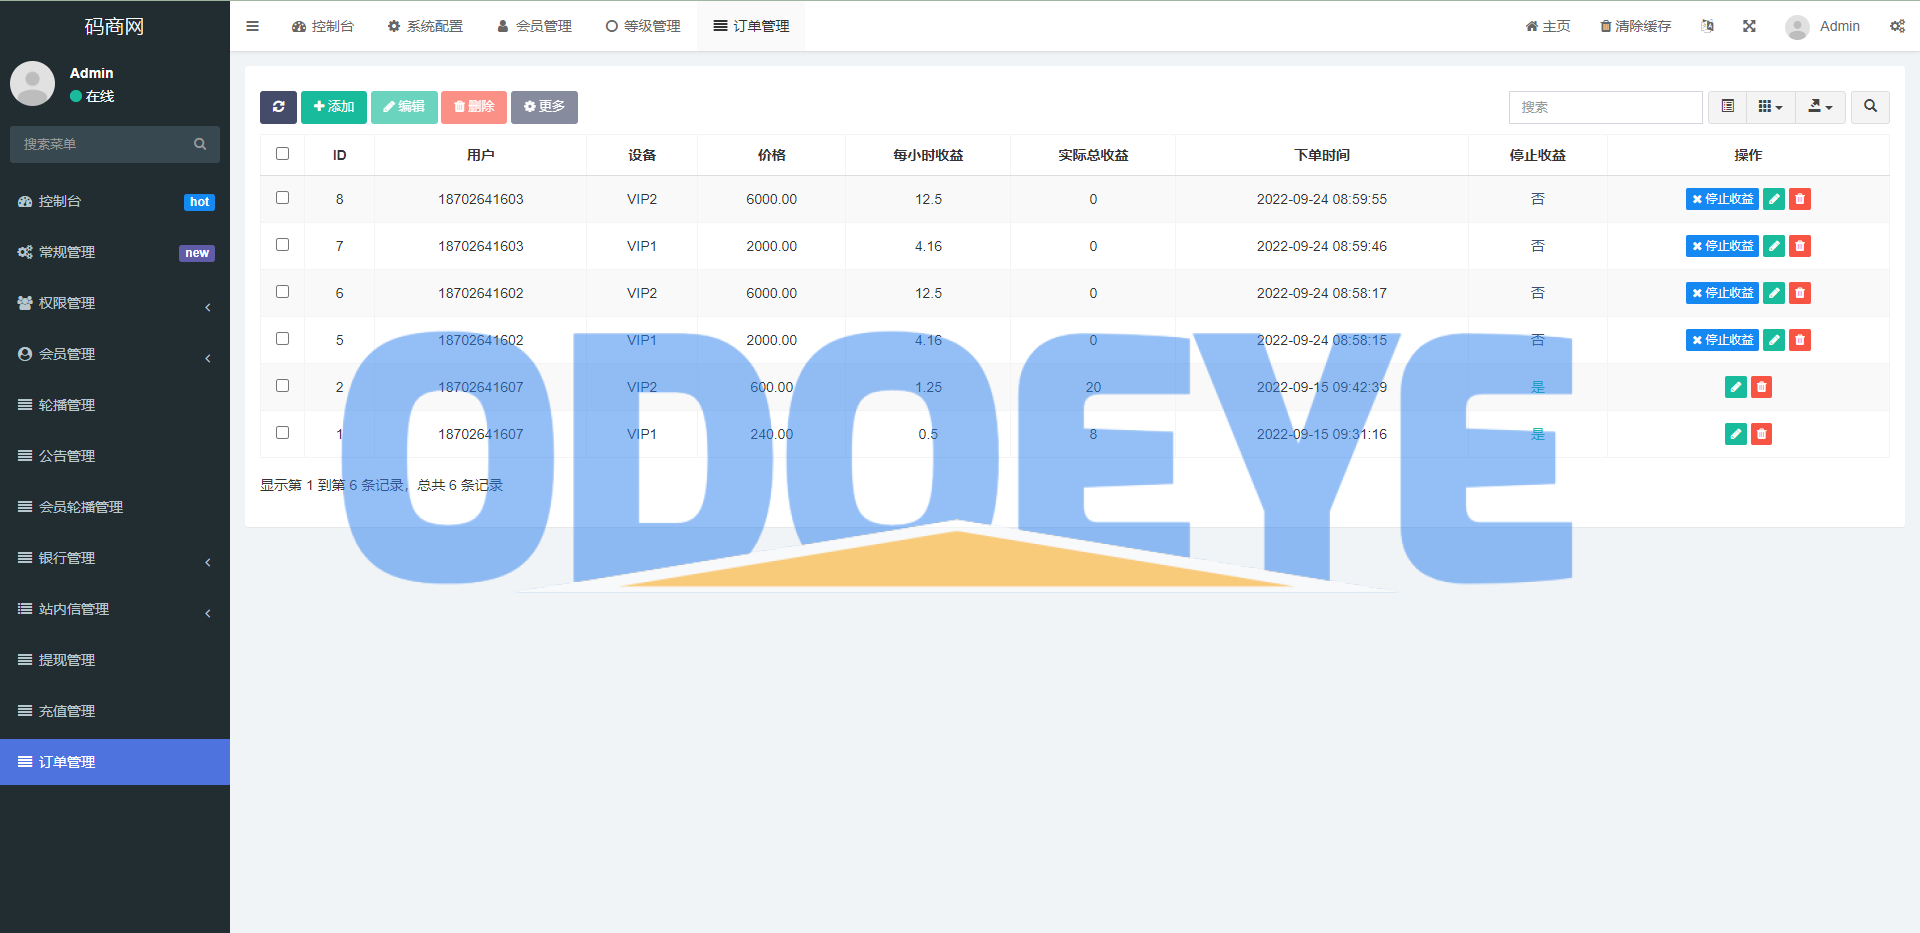Select the checkbox for order ID 8
Screen dimensions: 1920x933
click(x=282, y=198)
